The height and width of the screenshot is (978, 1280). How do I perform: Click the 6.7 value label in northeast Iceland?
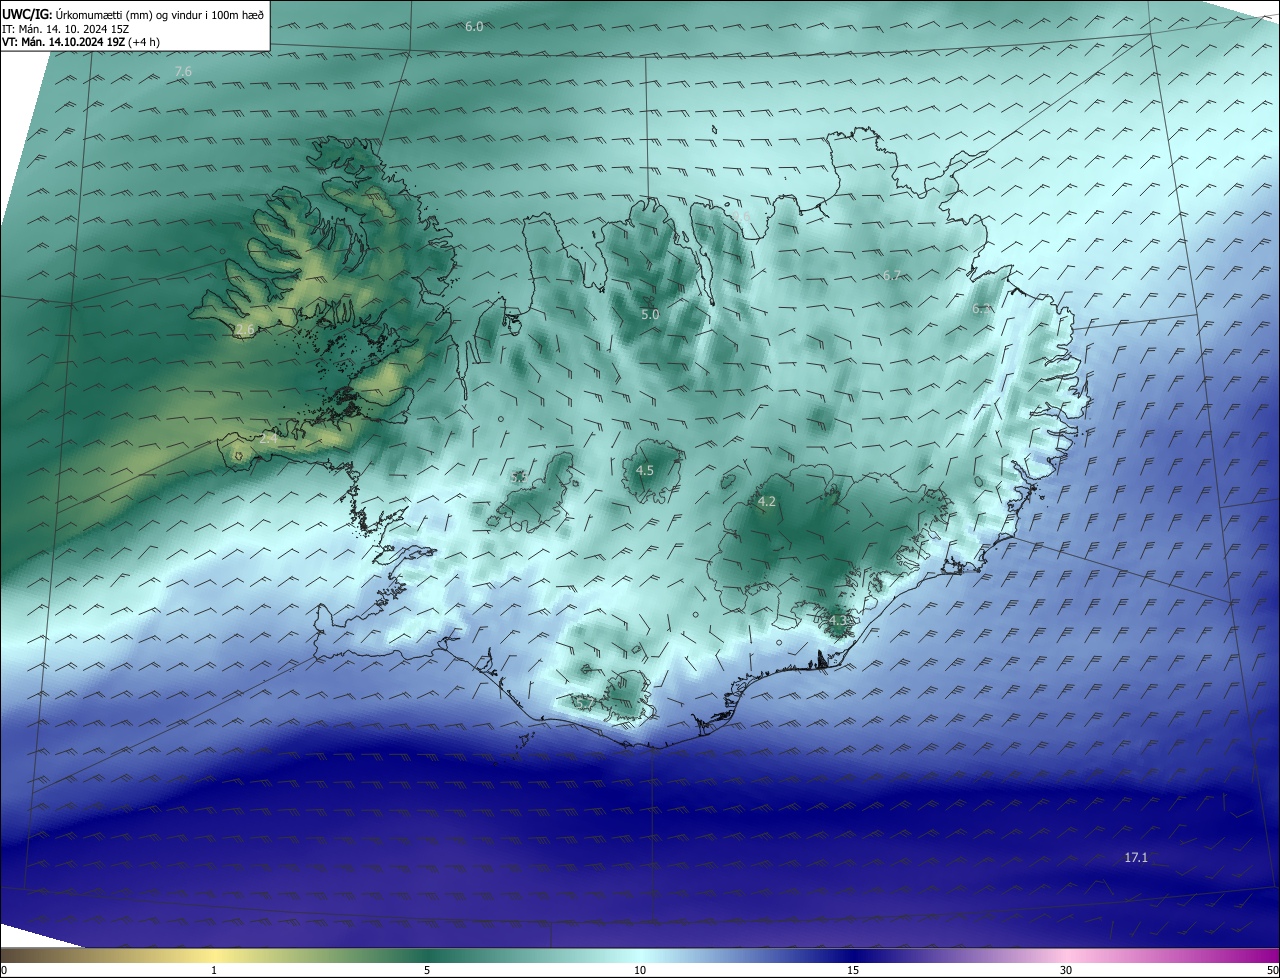point(892,275)
